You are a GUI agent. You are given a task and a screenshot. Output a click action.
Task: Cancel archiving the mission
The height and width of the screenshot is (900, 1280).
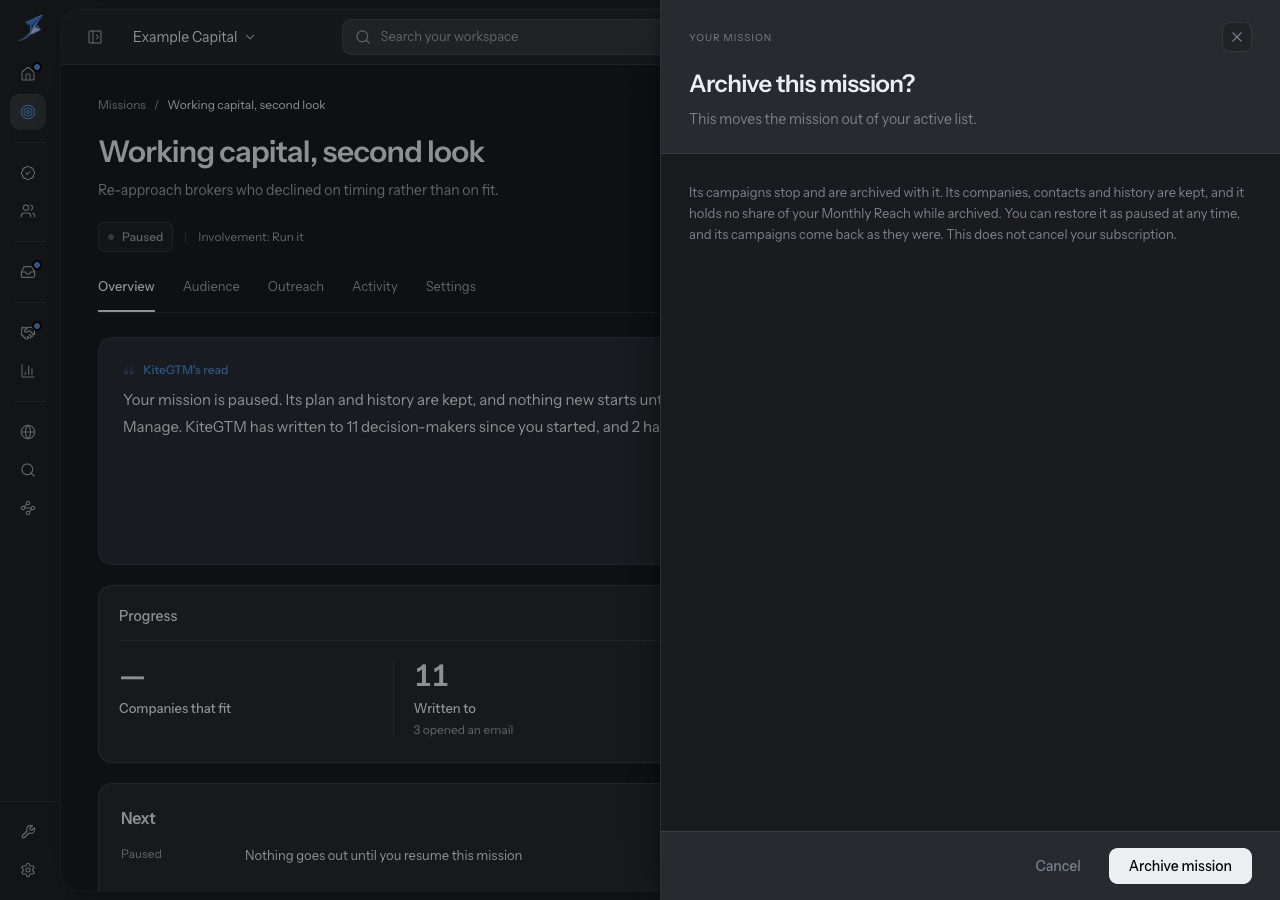[1058, 866]
